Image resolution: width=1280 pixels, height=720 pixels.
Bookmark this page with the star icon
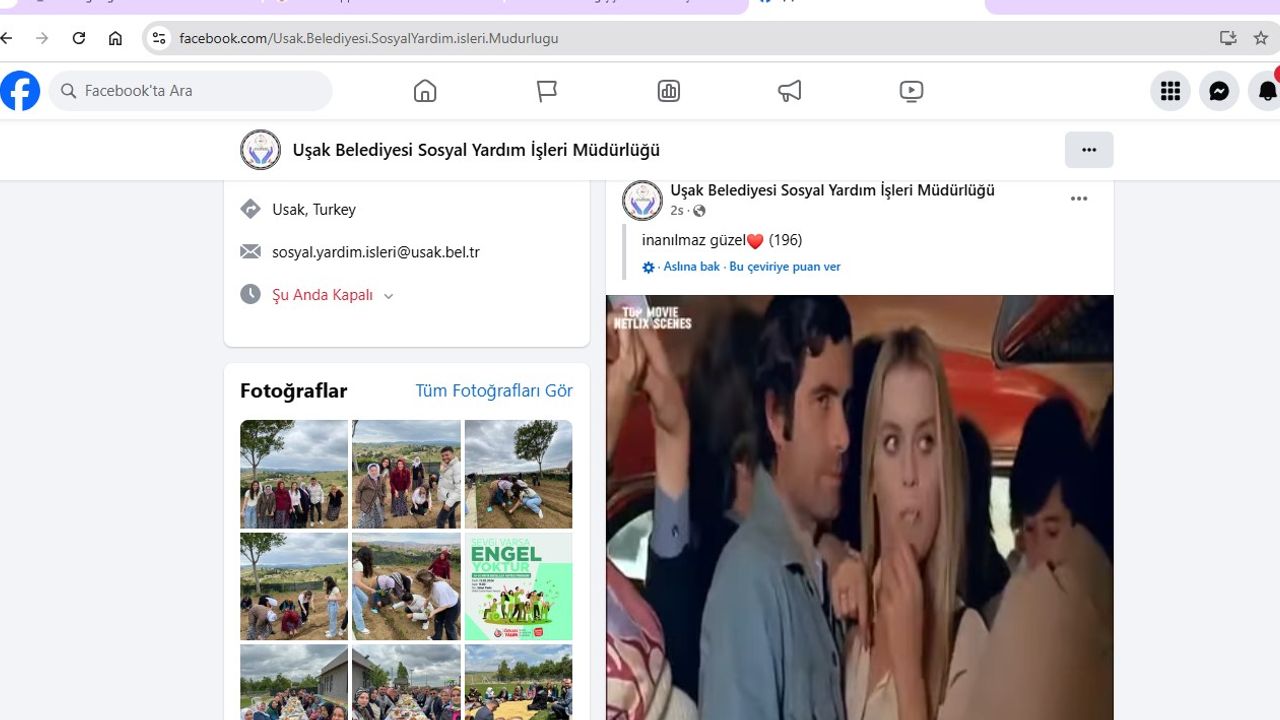pos(1261,38)
